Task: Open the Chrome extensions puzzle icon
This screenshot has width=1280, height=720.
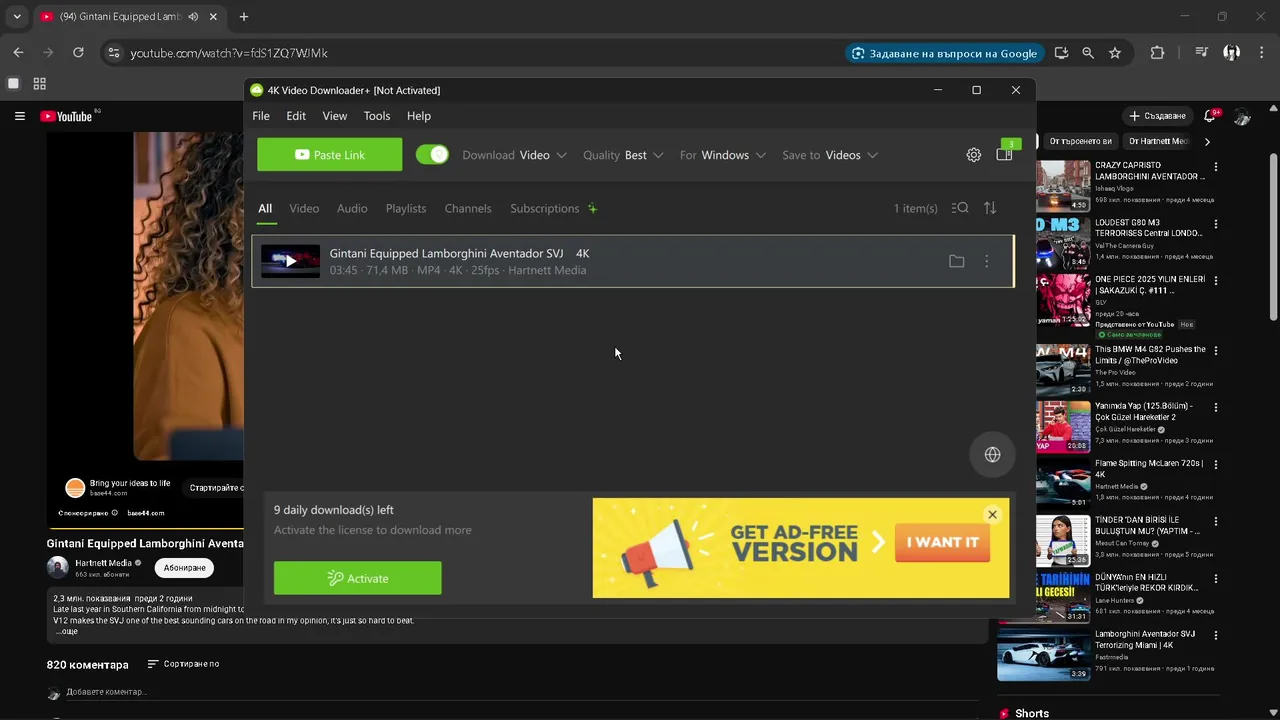Action: 1157,53
